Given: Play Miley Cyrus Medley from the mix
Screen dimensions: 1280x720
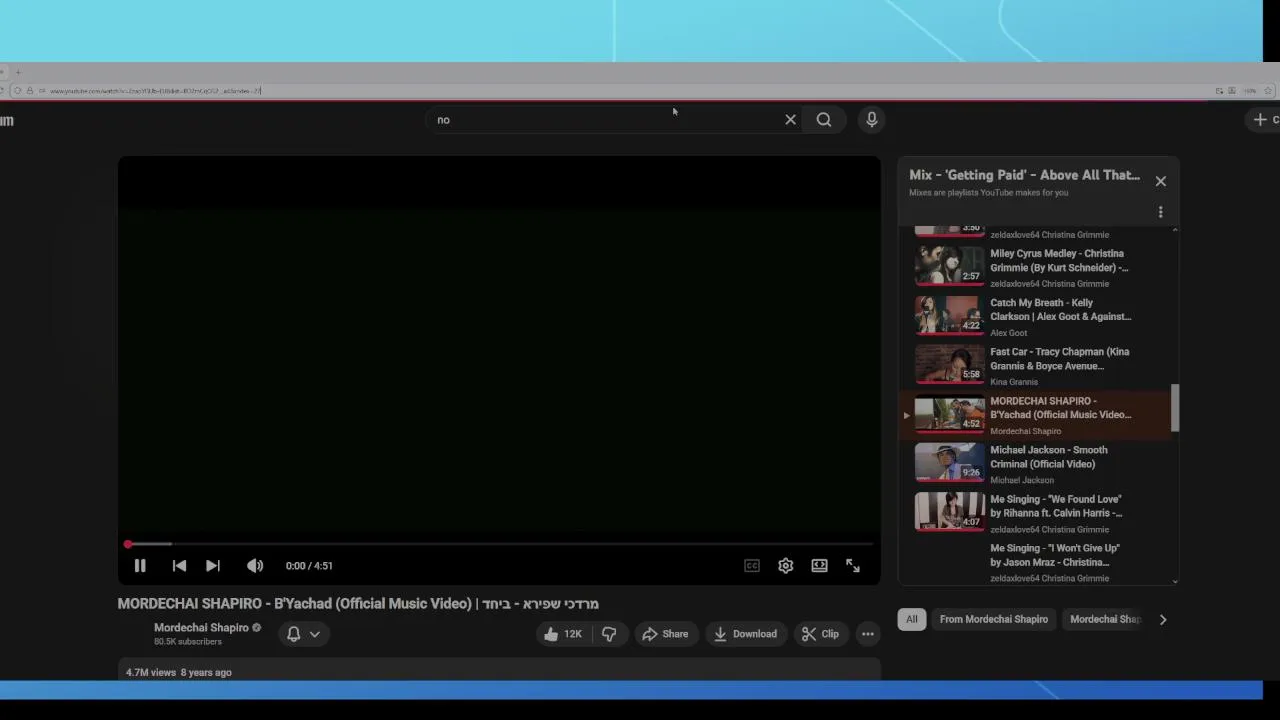Looking at the screenshot, I should tap(1059, 261).
